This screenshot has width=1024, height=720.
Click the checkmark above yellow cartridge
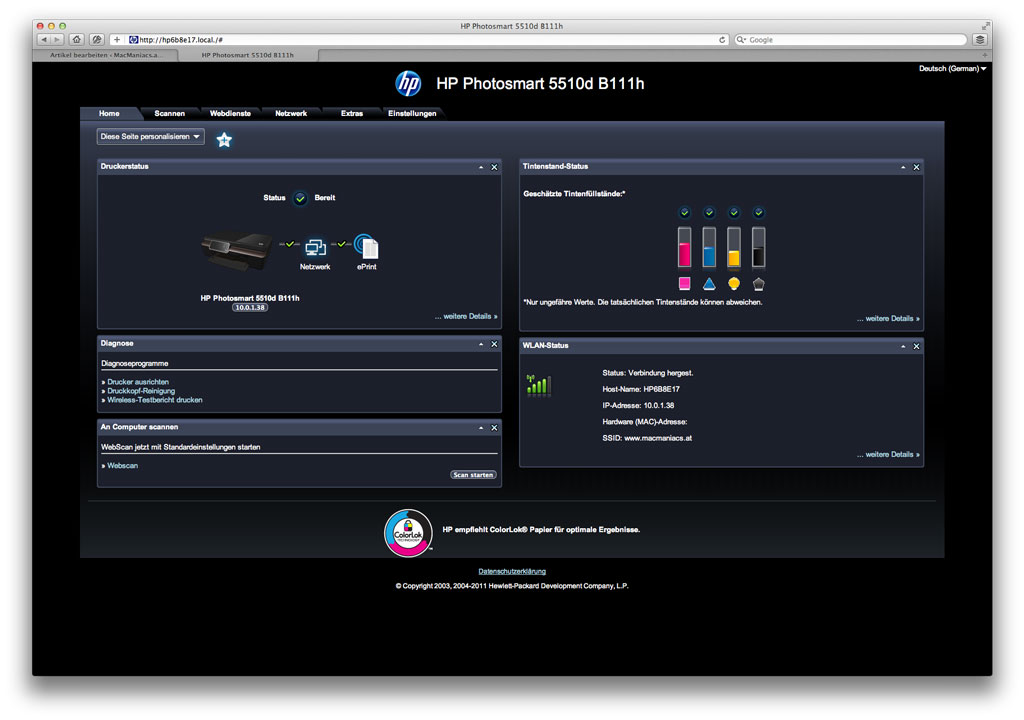coord(734,212)
